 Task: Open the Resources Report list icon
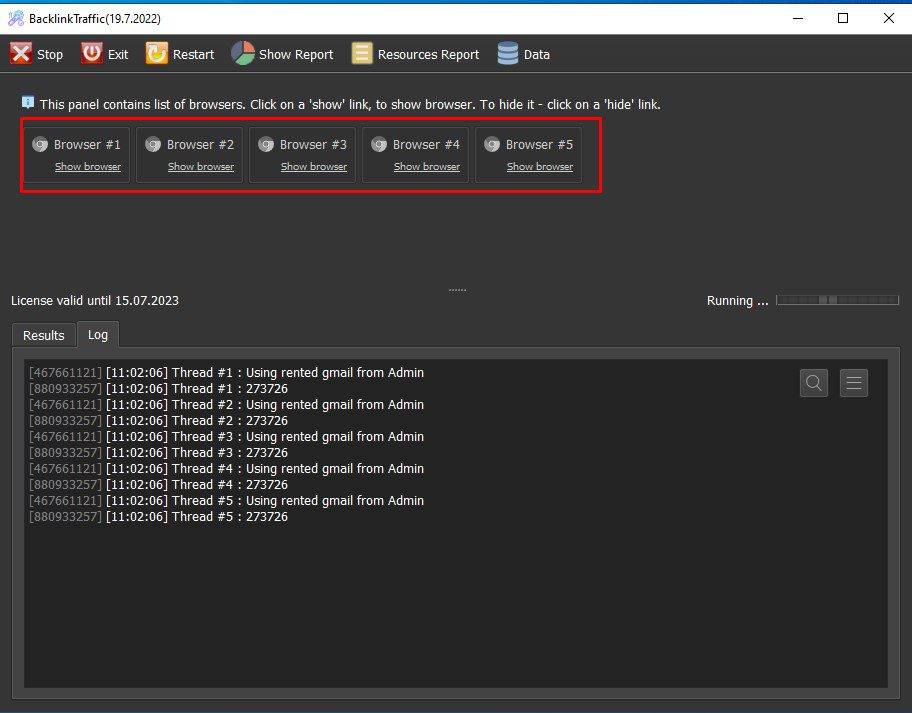point(362,54)
